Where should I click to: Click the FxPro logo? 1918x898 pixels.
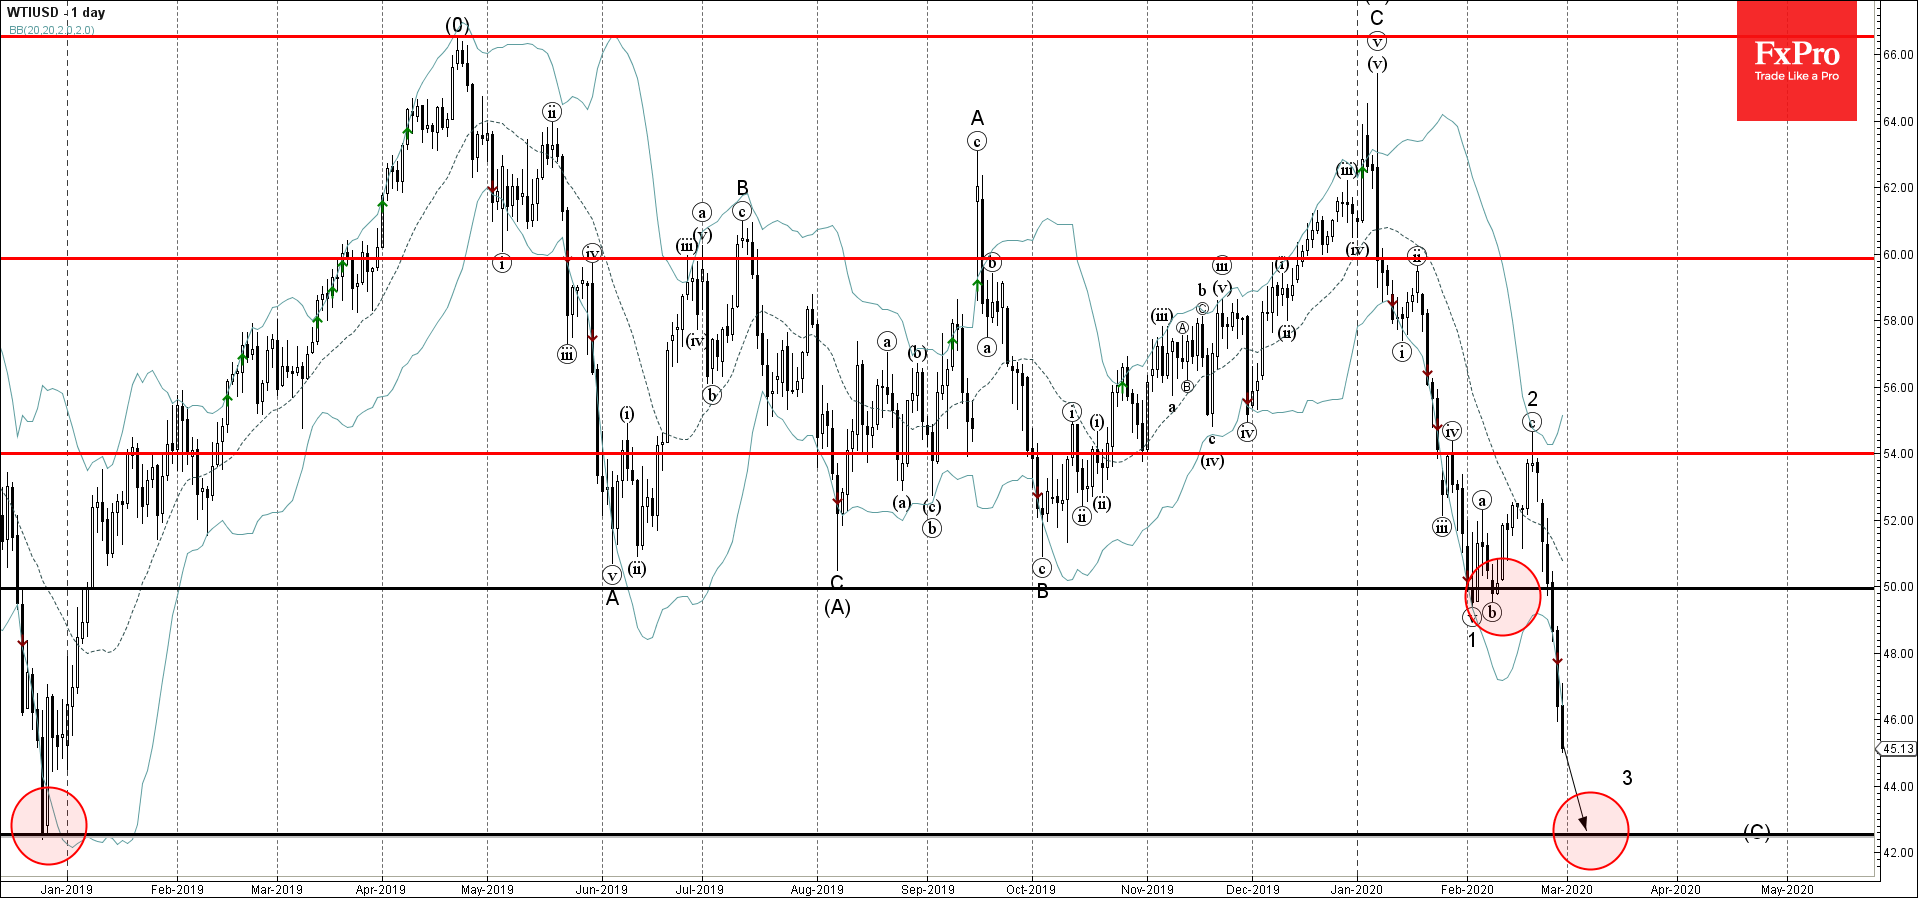coord(1796,60)
